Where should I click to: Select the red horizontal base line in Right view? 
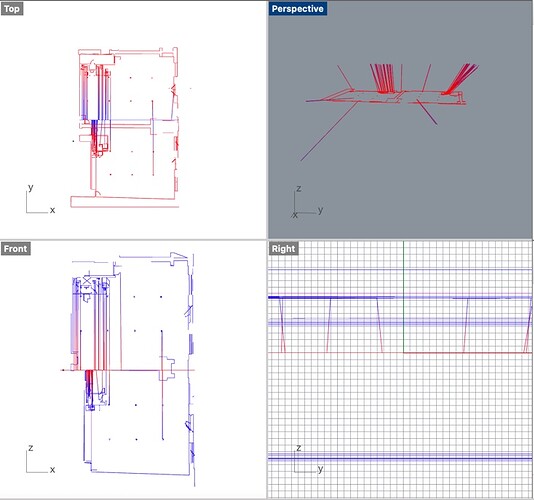coord(468,353)
